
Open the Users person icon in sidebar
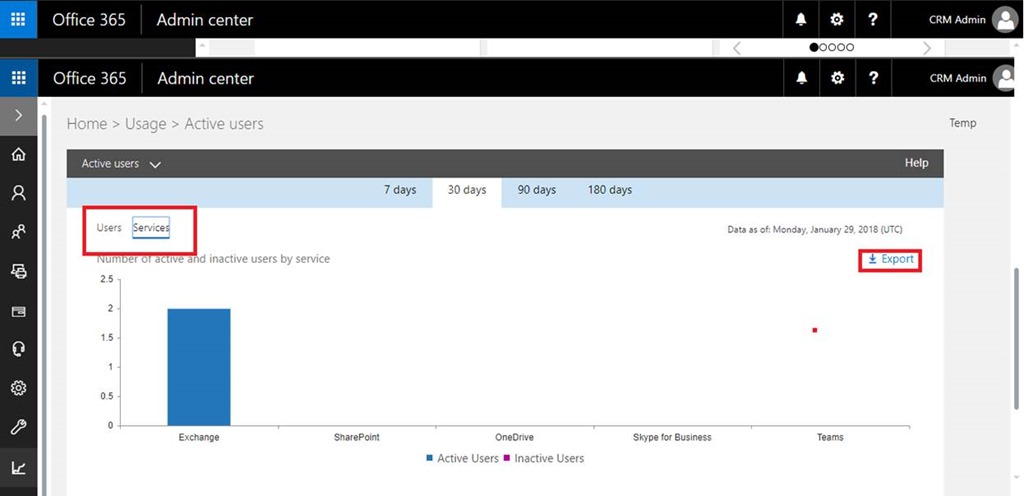(x=18, y=193)
